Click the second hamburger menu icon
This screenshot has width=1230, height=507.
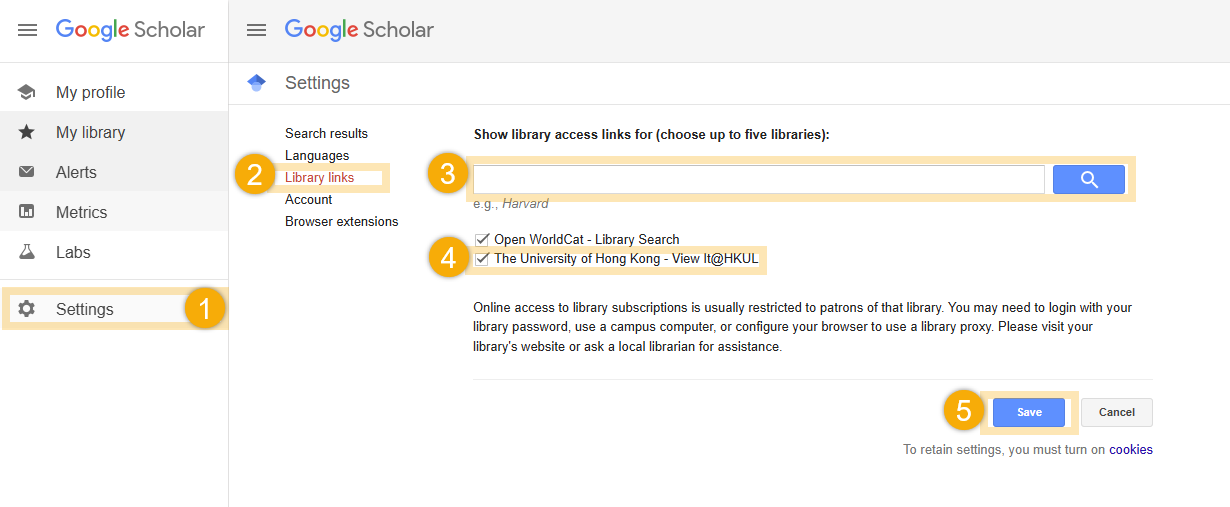point(256,30)
